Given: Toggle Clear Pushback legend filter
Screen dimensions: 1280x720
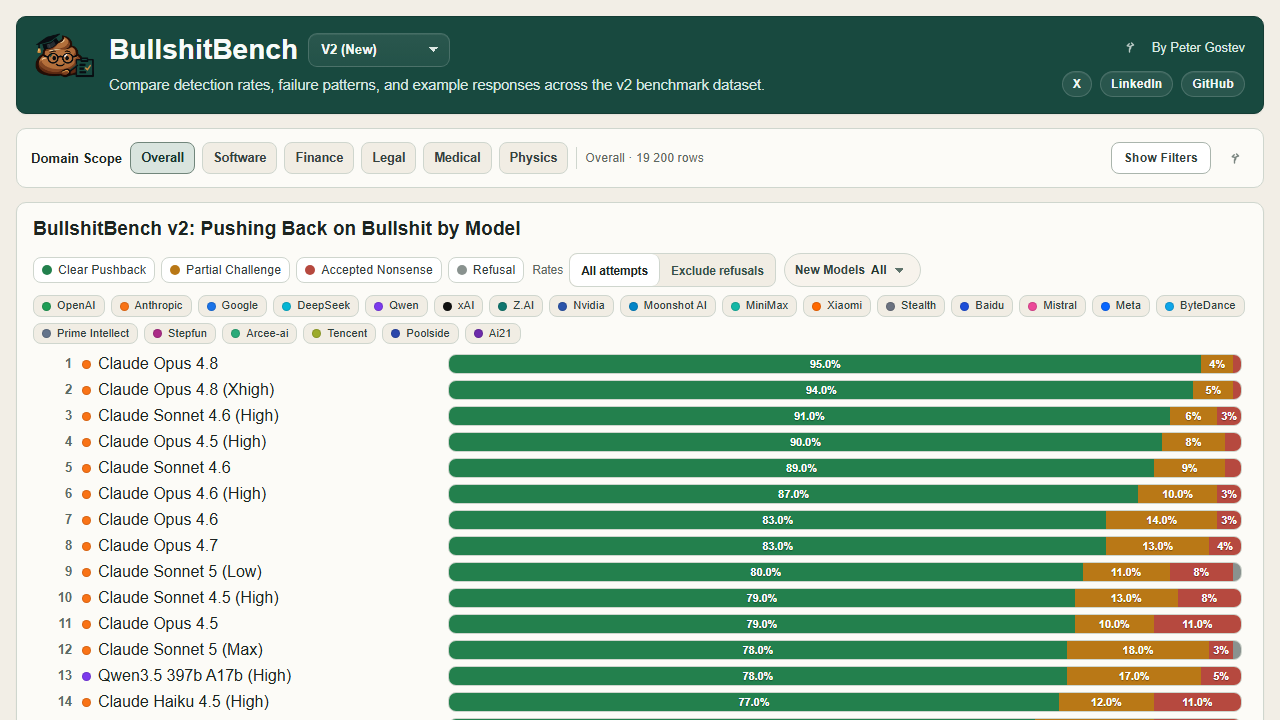Looking at the screenshot, I should (x=94, y=270).
